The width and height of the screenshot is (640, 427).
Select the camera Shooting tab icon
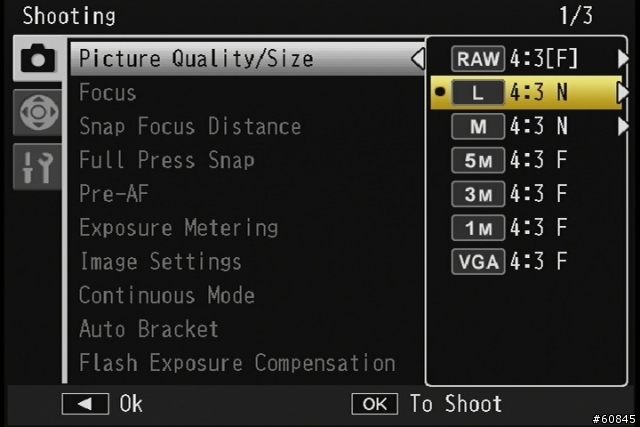pos(38,58)
